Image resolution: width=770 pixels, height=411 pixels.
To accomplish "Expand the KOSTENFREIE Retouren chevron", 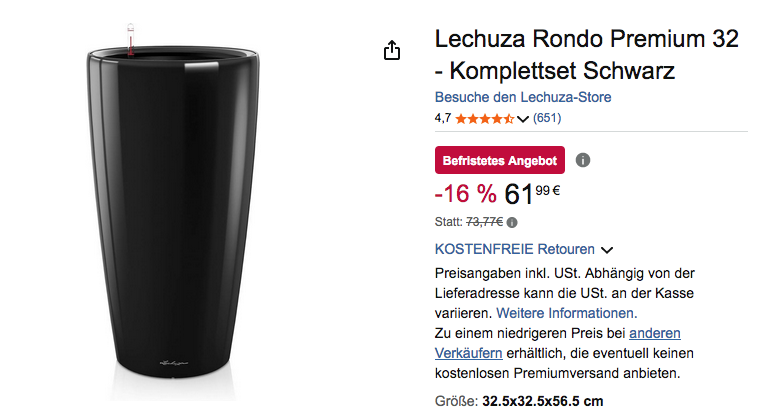I will (x=607, y=250).
